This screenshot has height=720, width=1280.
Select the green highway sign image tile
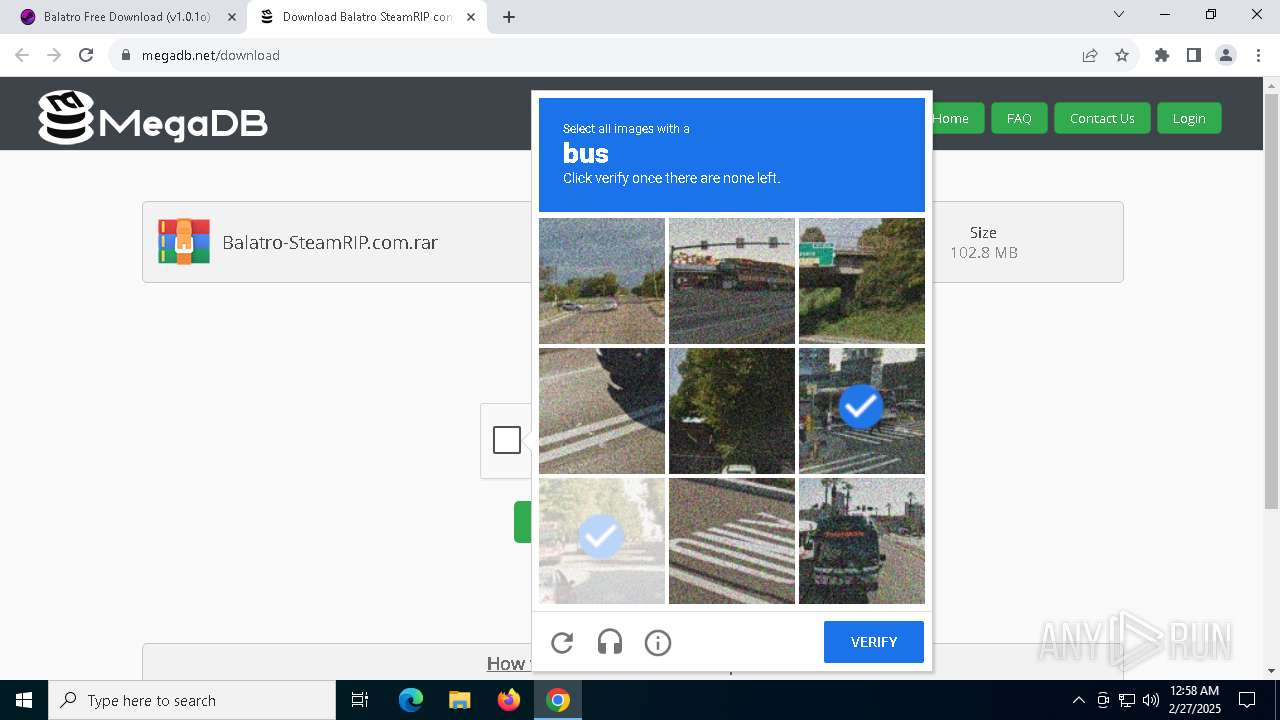(x=862, y=281)
